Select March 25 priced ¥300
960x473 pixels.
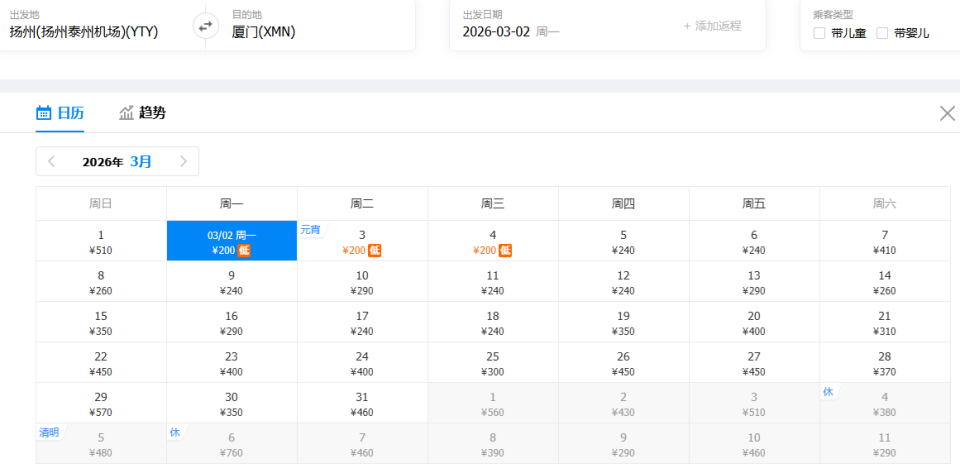click(x=493, y=363)
